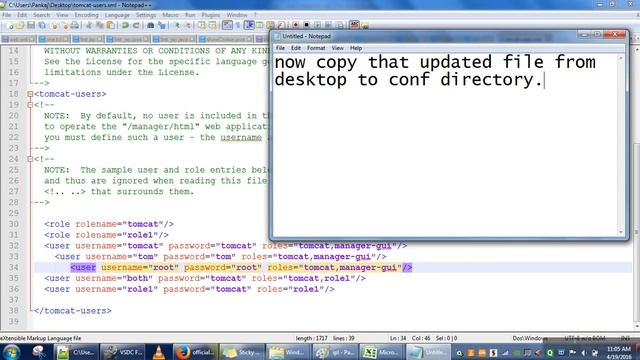640x360 pixels.
Task: Start macro recording with red dot icon
Action: (x=296, y=25)
